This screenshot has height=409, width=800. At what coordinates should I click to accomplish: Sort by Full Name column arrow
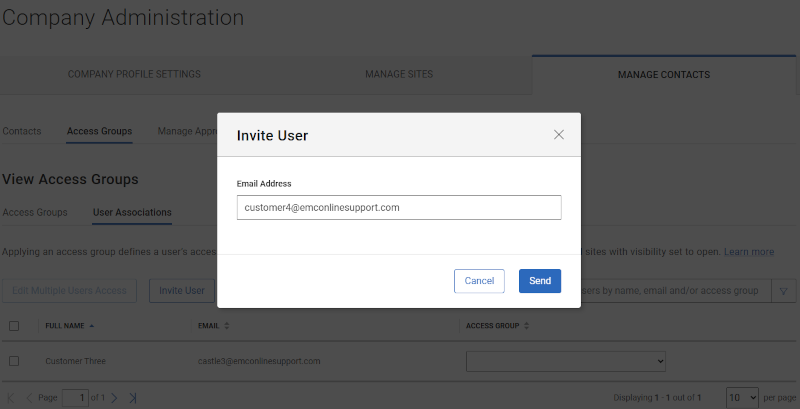(93, 326)
